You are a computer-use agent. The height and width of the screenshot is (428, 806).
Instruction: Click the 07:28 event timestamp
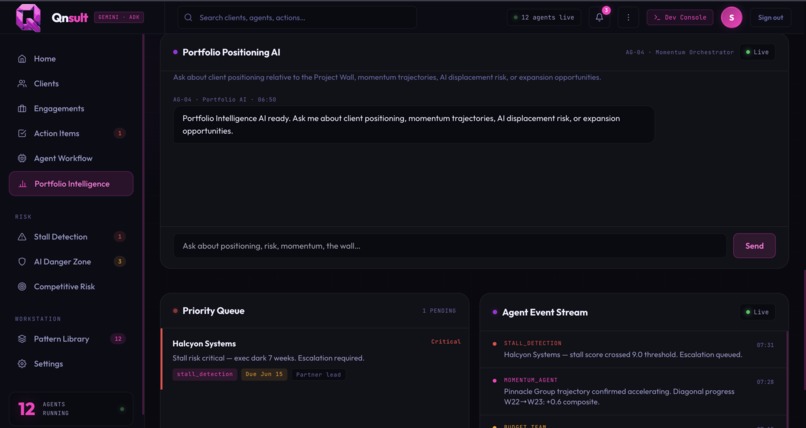click(765, 382)
